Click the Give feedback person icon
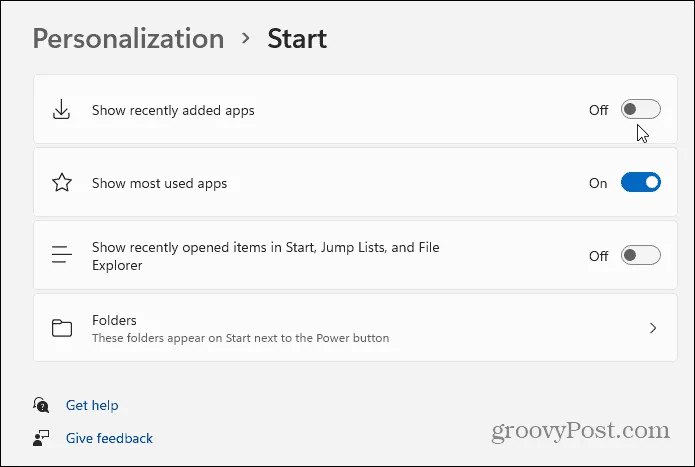Viewport: 695px width, 467px height. (x=41, y=438)
